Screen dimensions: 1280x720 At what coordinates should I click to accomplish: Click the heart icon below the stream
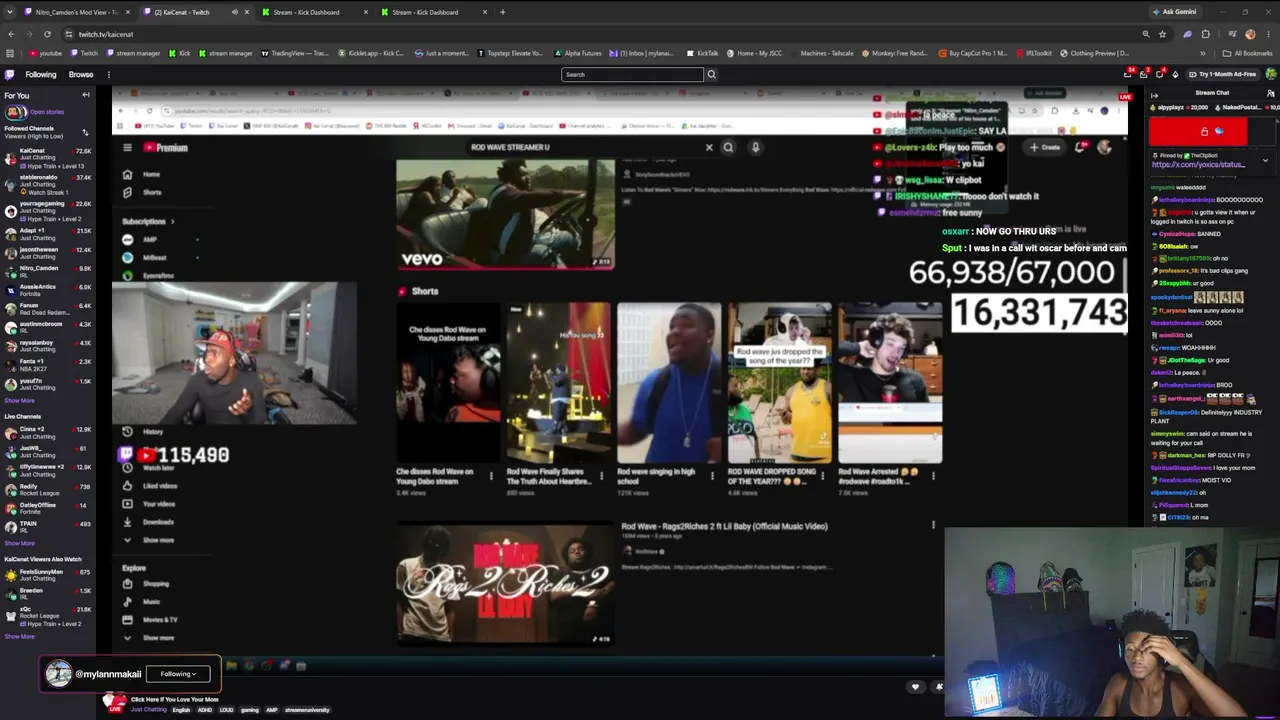(914, 687)
